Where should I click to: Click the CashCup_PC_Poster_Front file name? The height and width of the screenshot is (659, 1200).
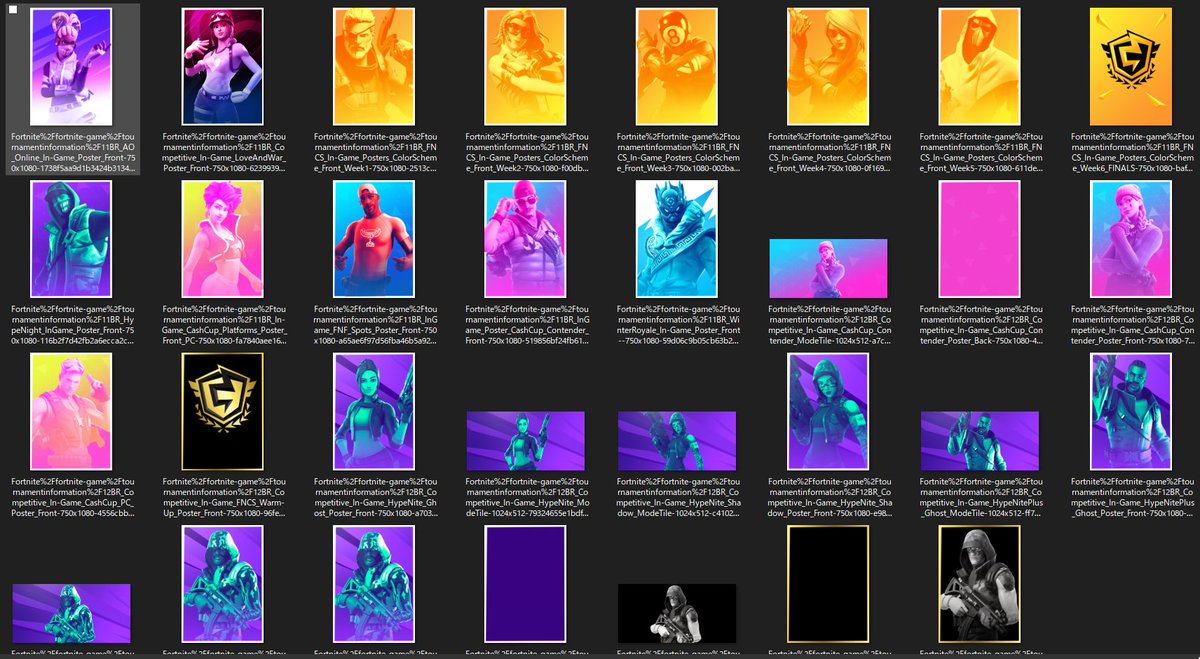(71, 499)
